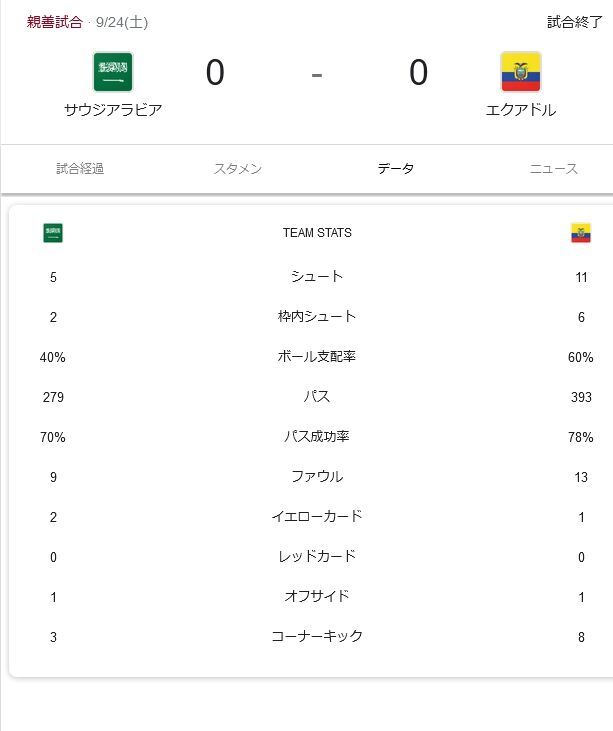Viewport: 613px width, 731px height.
Task: Click the ボール支配率 stat label
Action: point(317,357)
